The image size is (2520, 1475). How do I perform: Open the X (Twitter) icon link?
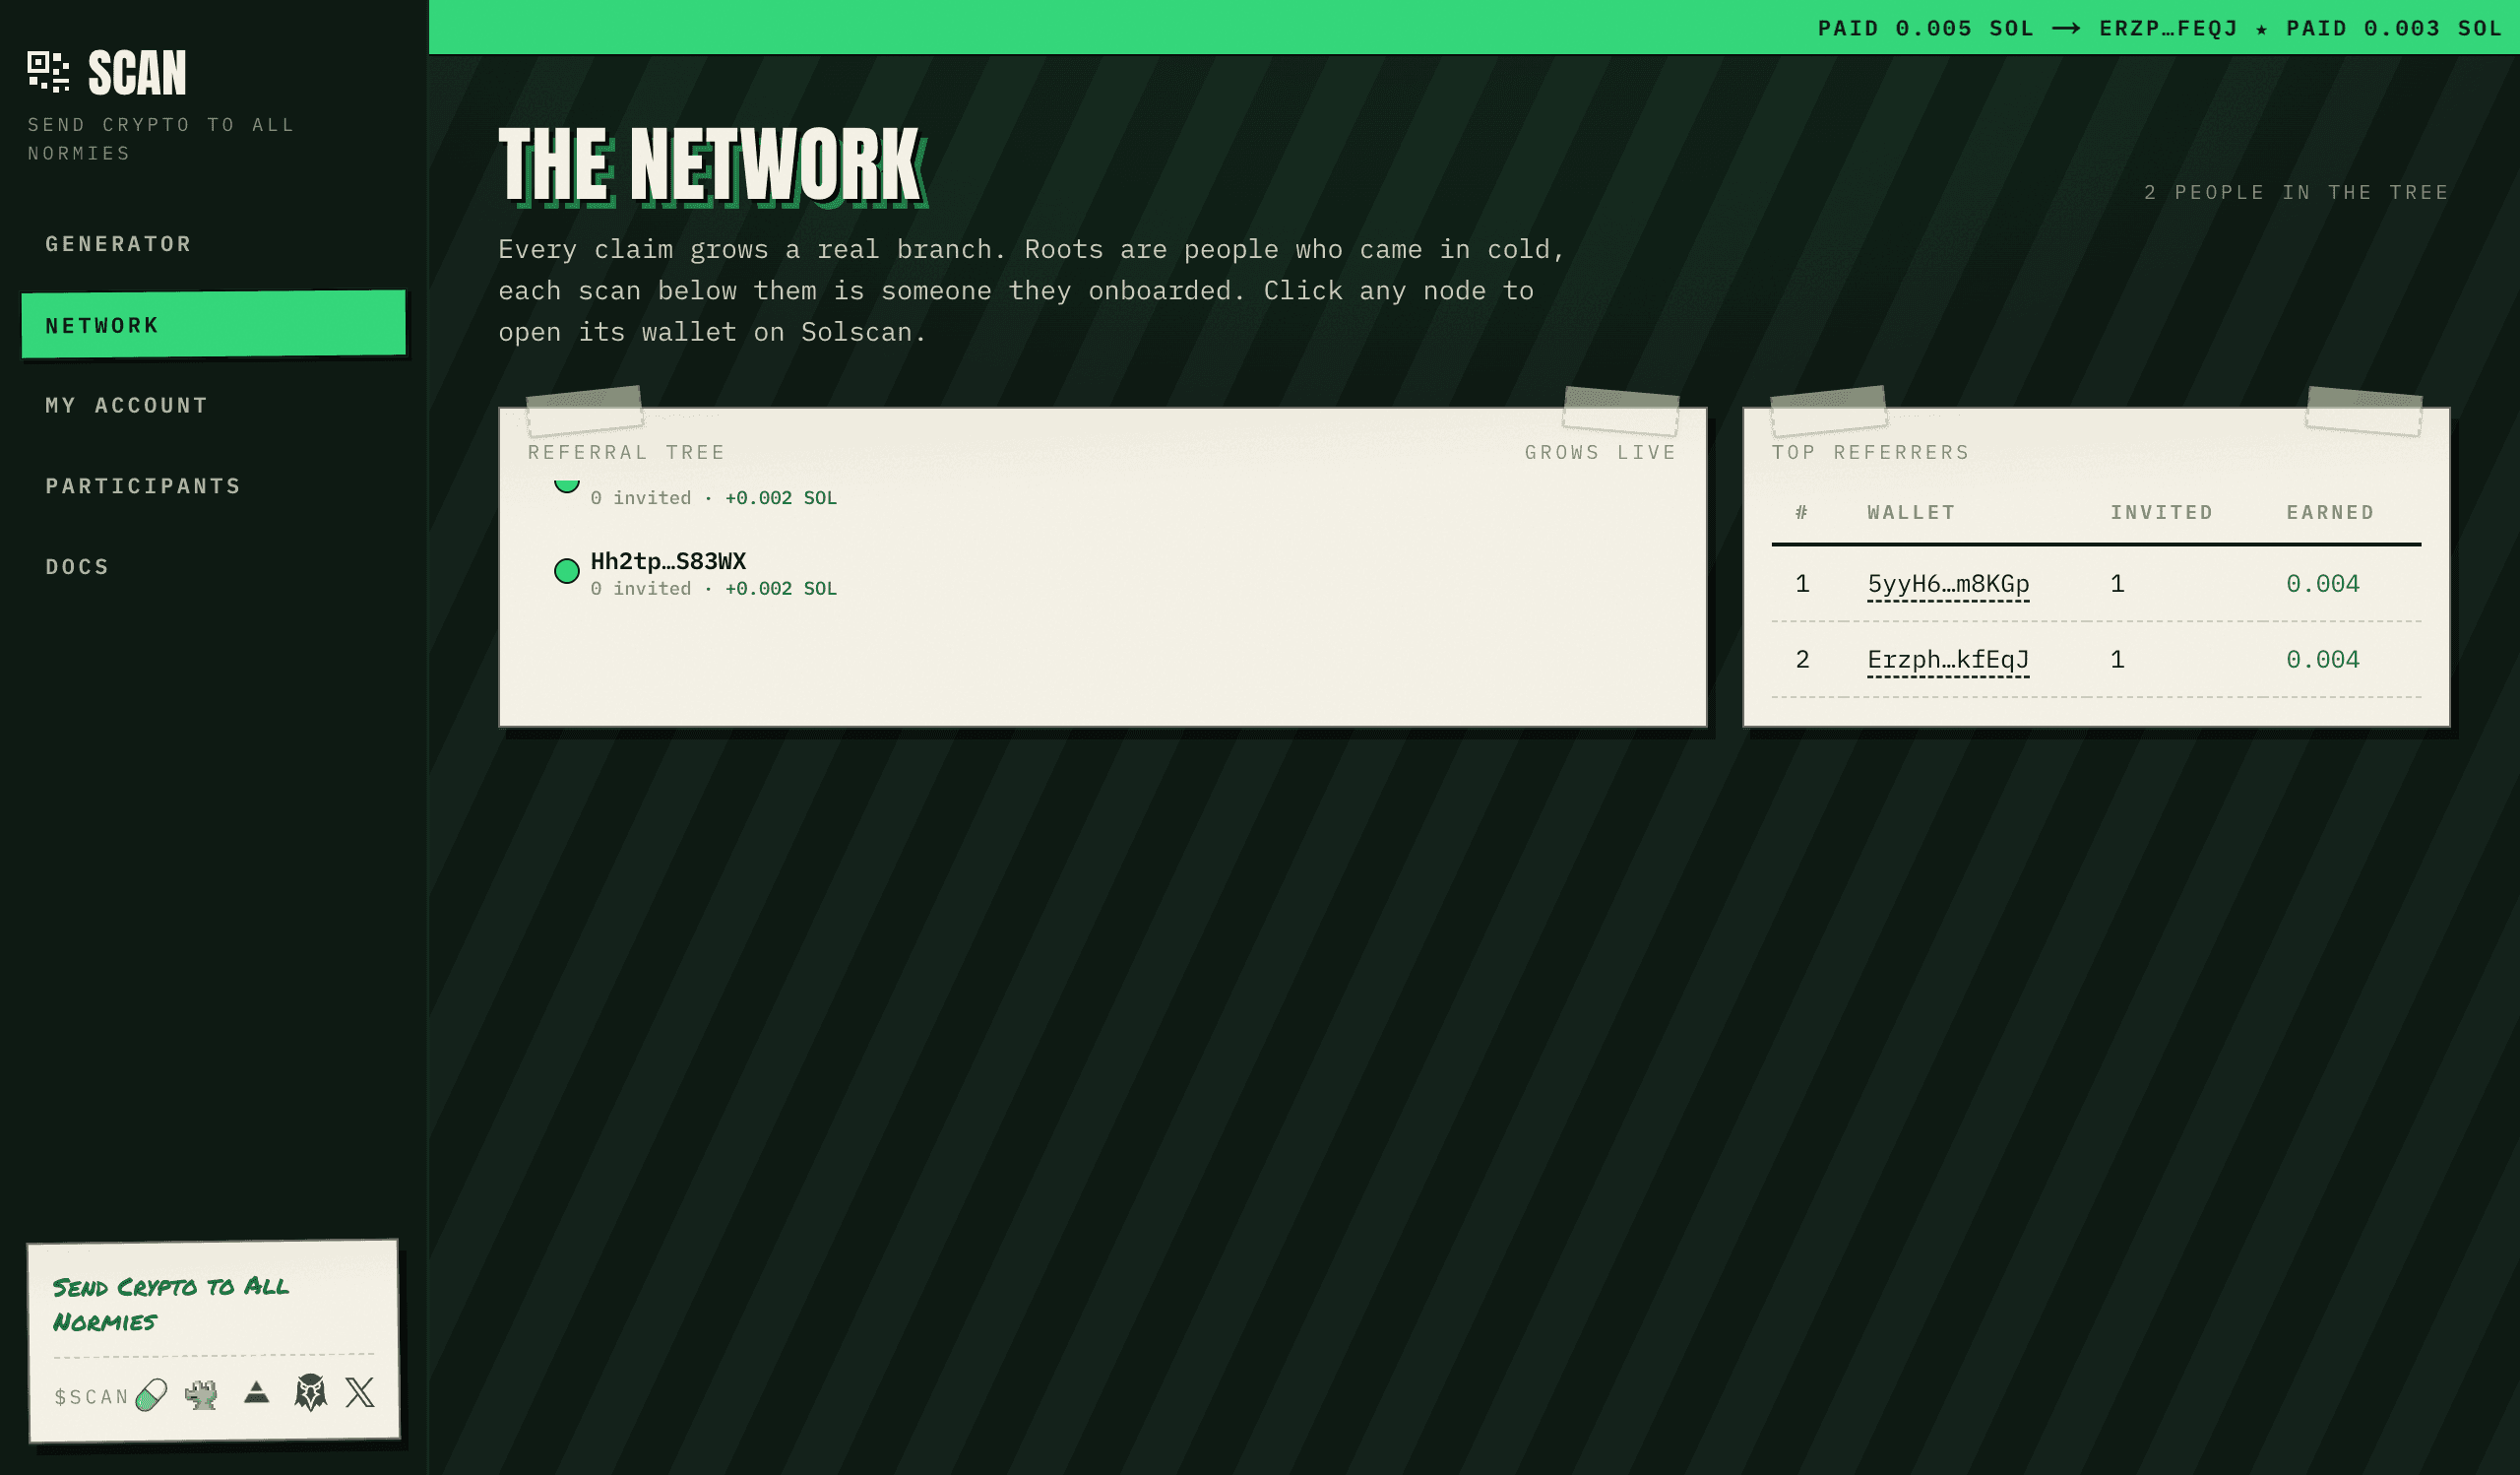(360, 1392)
